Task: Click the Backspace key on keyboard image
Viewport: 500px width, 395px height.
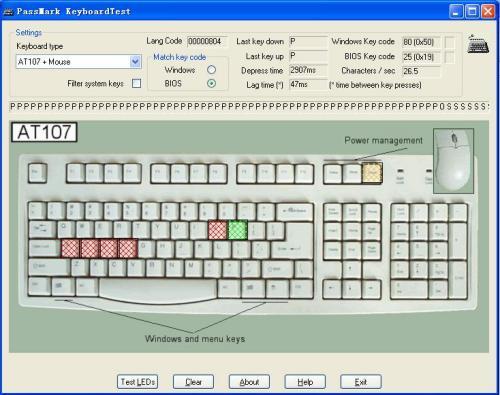Action: click(295, 211)
